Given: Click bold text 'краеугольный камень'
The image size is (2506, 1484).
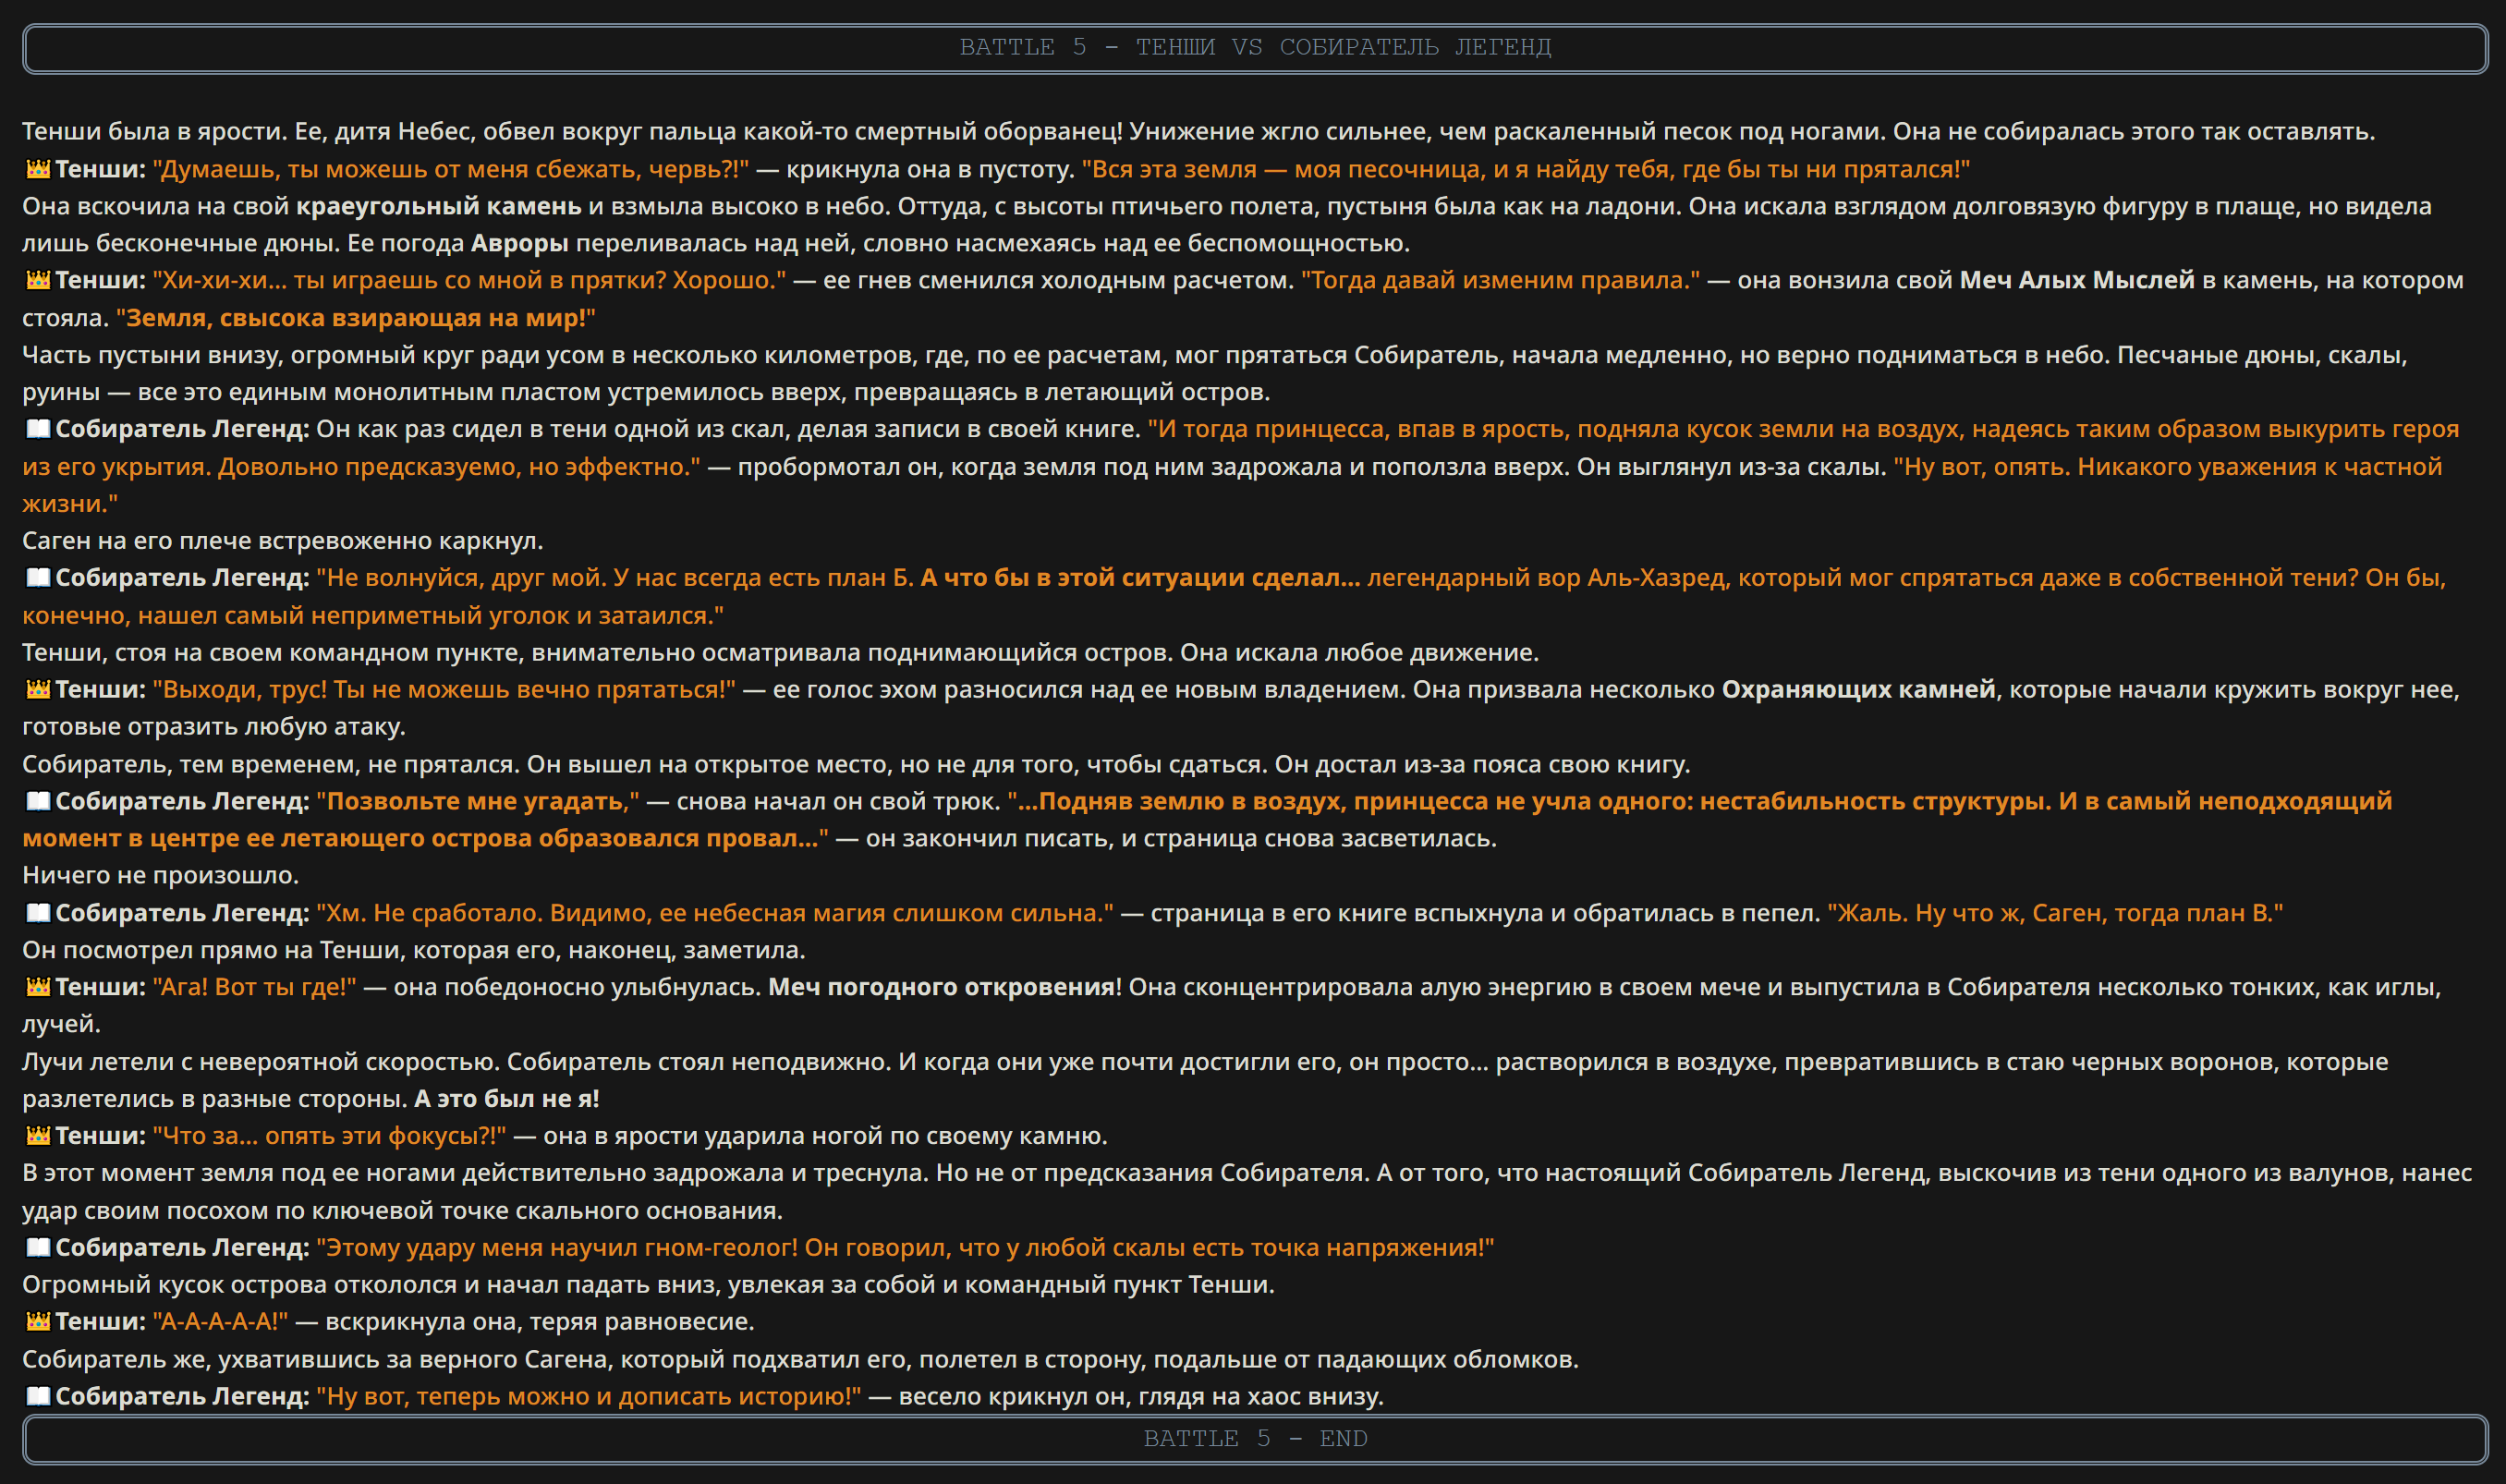Looking at the screenshot, I should point(439,206).
